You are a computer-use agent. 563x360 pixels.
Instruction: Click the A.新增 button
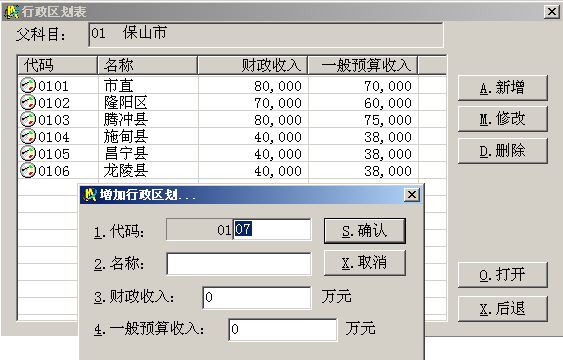click(x=503, y=88)
